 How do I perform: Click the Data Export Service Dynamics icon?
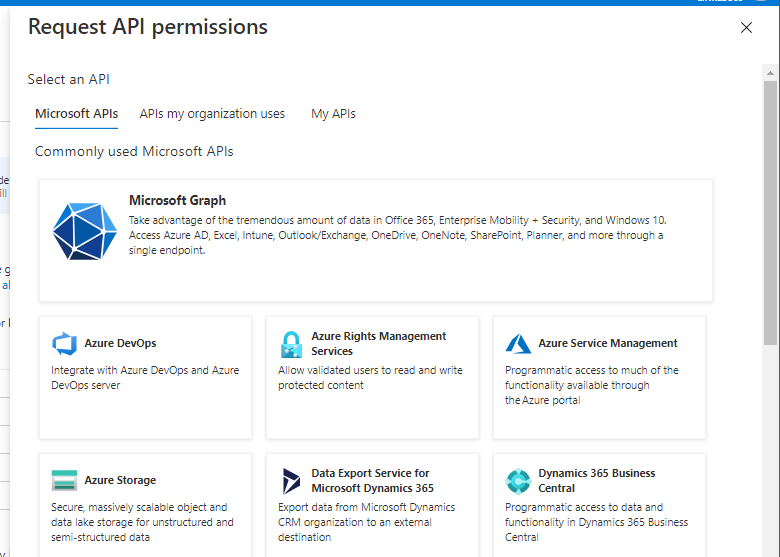pyautogui.click(x=291, y=481)
